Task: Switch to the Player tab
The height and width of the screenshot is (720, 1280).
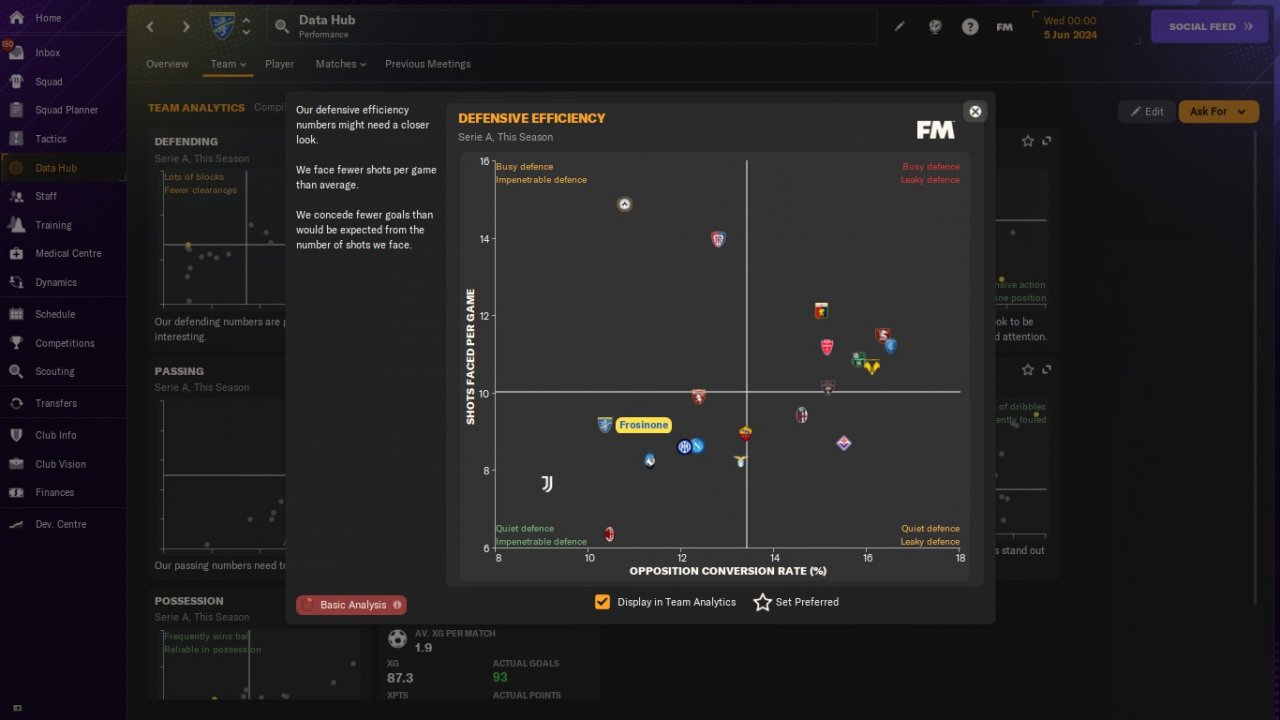Action: coord(280,64)
